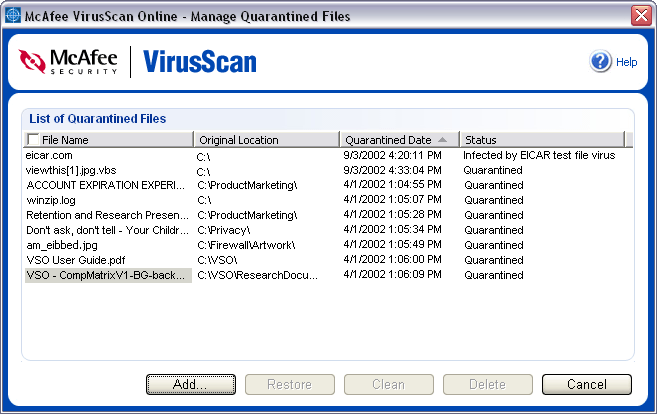657x414 pixels.
Task: Select Don't ask, don't tell file
Action: pyautogui.click(x=107, y=230)
